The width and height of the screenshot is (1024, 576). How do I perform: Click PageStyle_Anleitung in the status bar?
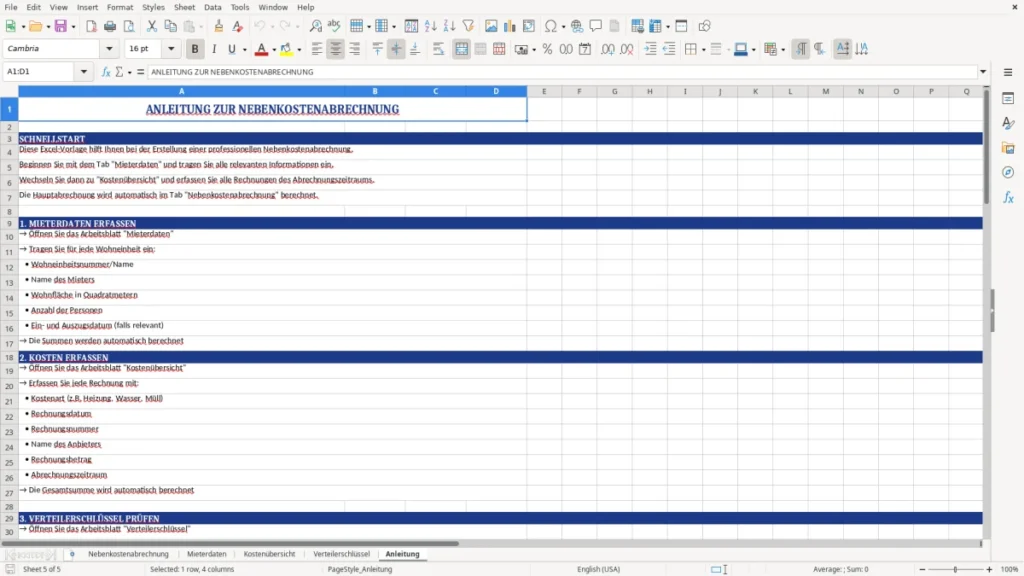coord(360,569)
